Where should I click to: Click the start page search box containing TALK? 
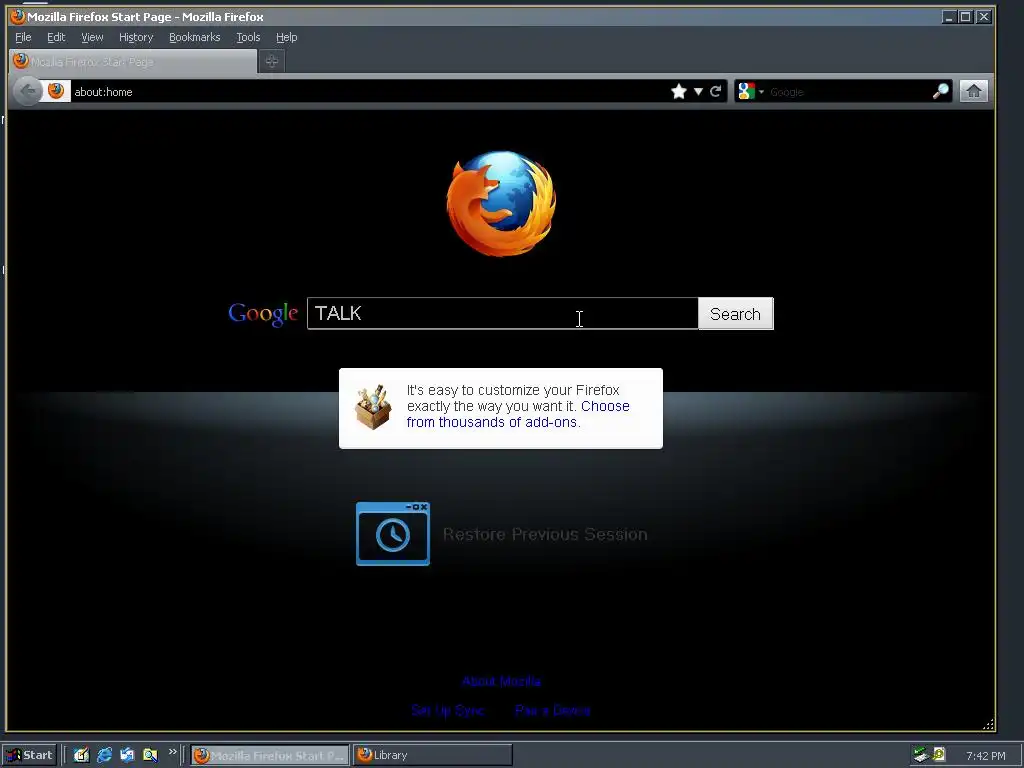pyautogui.click(x=502, y=313)
